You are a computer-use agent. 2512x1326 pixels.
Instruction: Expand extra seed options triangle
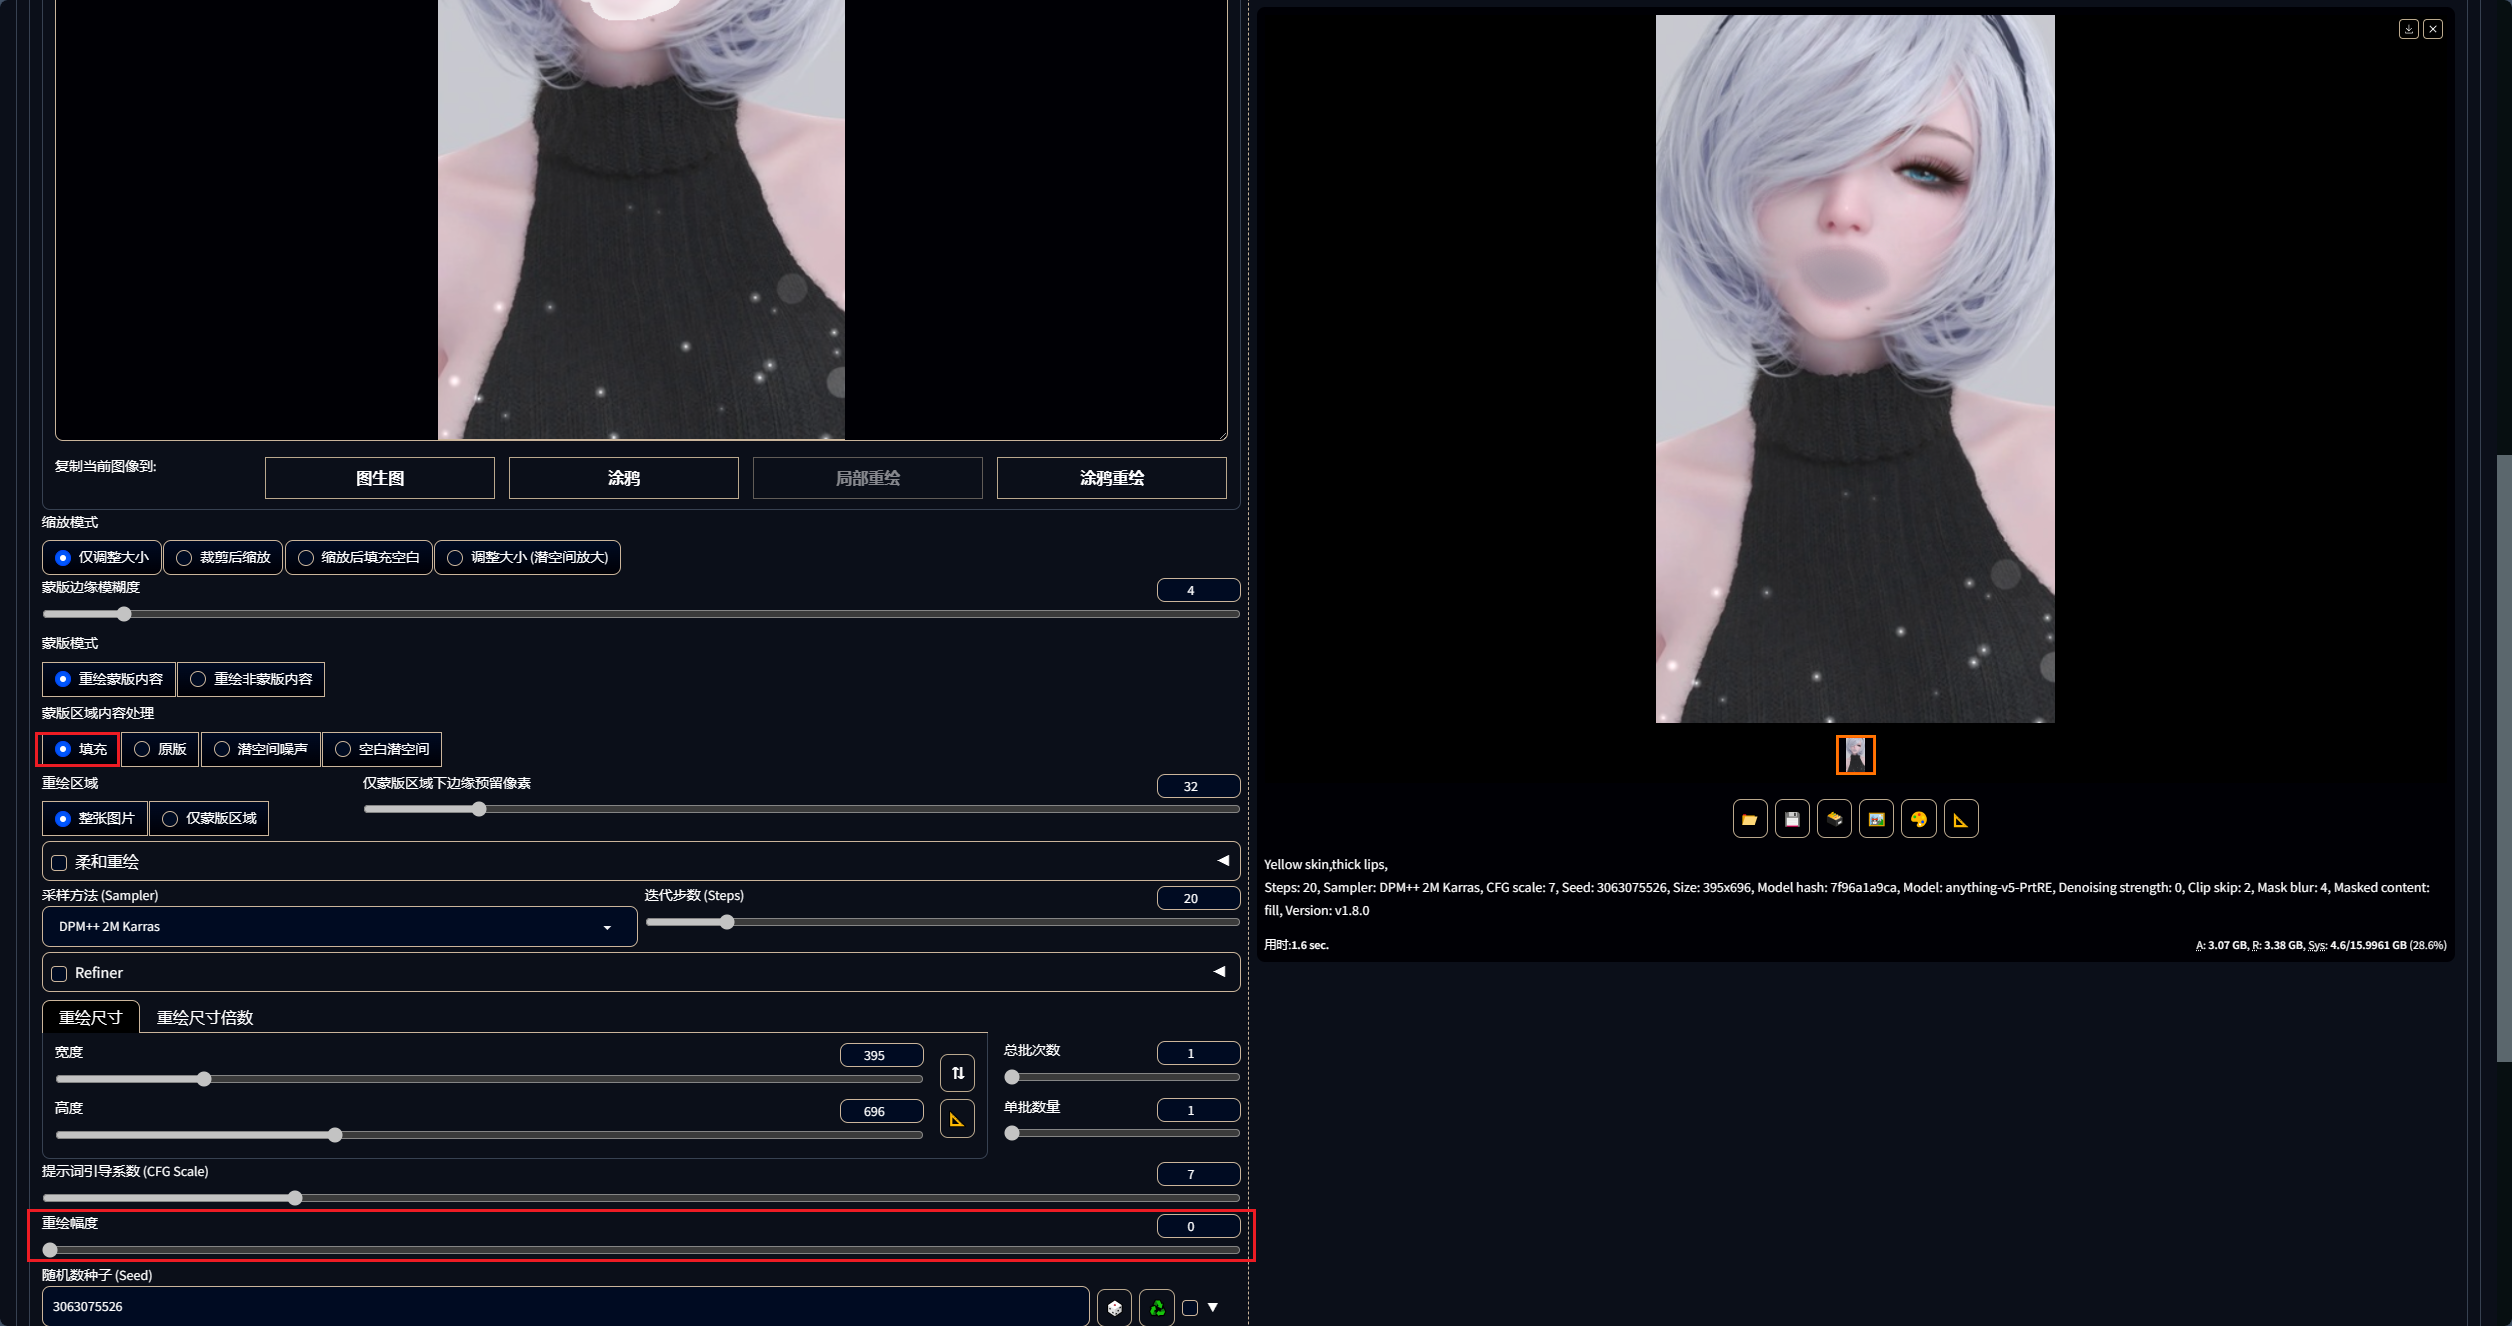[1213, 1307]
